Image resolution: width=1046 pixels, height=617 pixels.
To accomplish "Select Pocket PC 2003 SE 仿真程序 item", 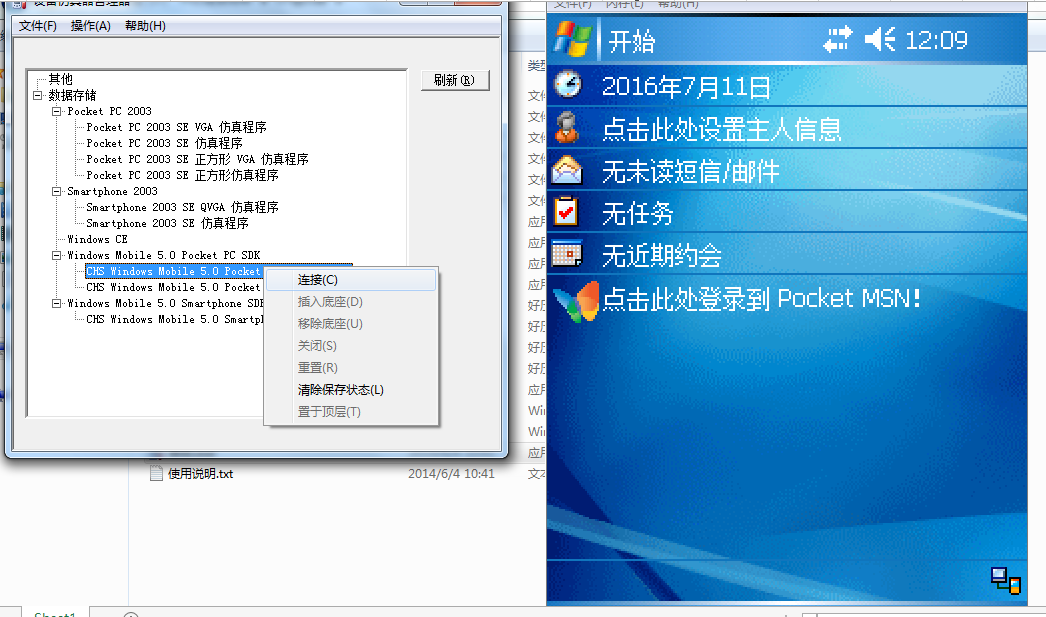I will [x=164, y=143].
